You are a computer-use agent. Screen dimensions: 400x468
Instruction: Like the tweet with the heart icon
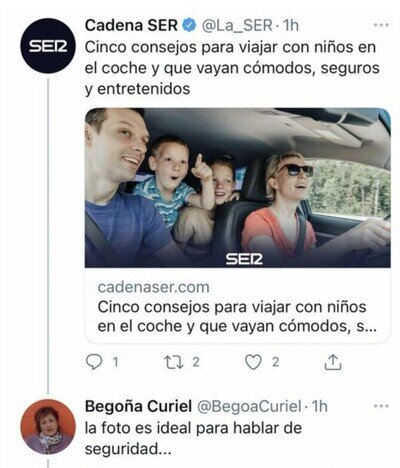pos(254,362)
